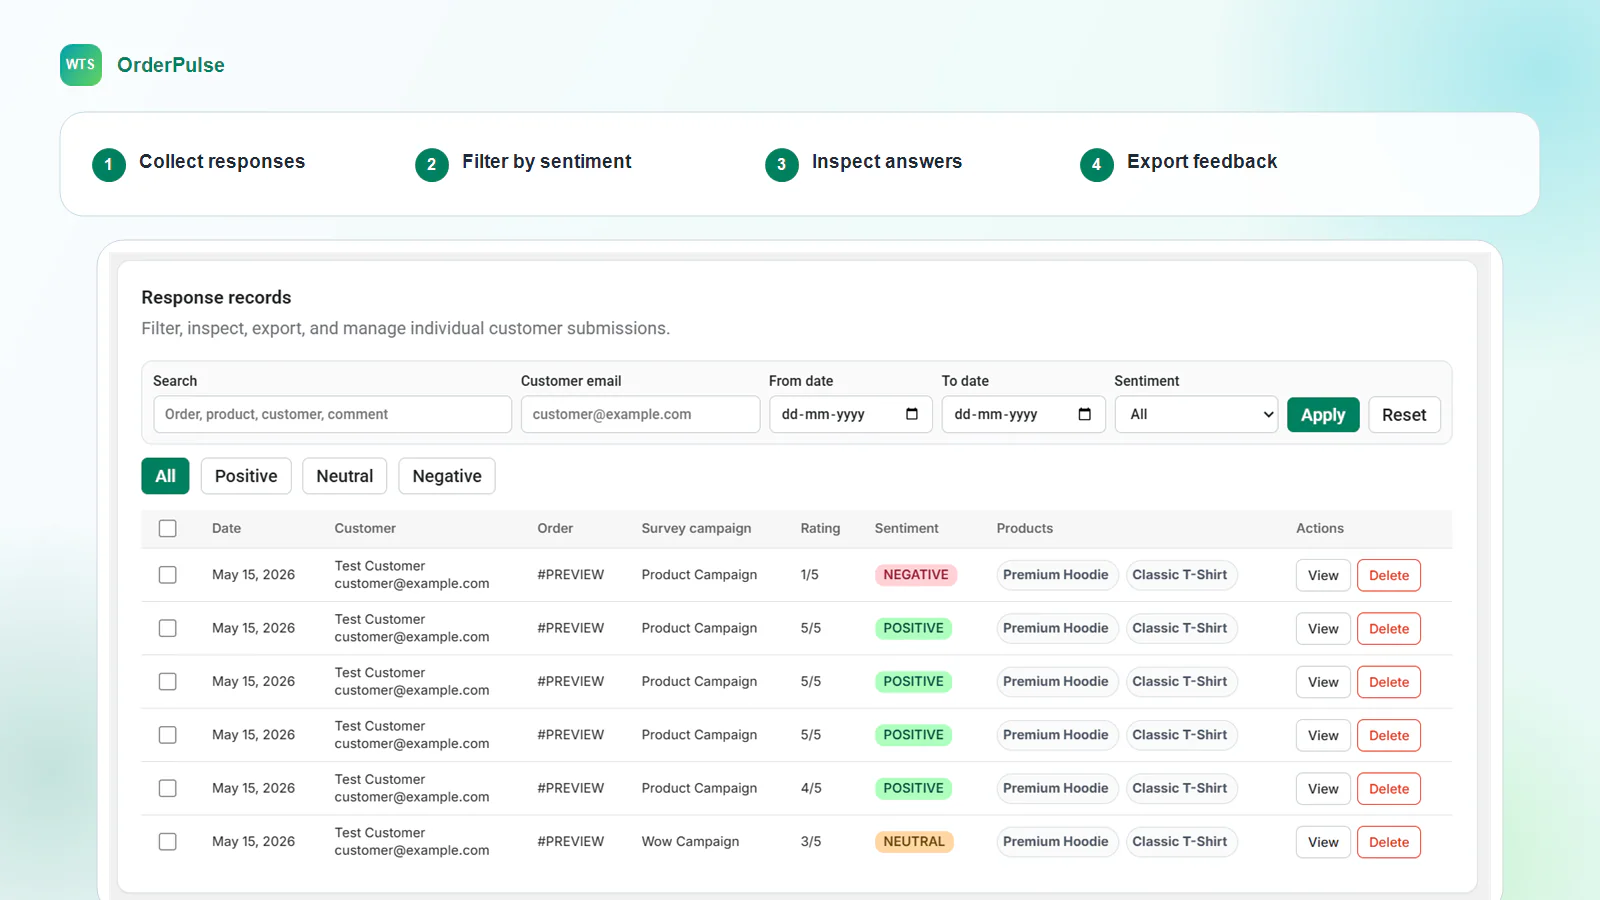Open the From date field

point(851,414)
